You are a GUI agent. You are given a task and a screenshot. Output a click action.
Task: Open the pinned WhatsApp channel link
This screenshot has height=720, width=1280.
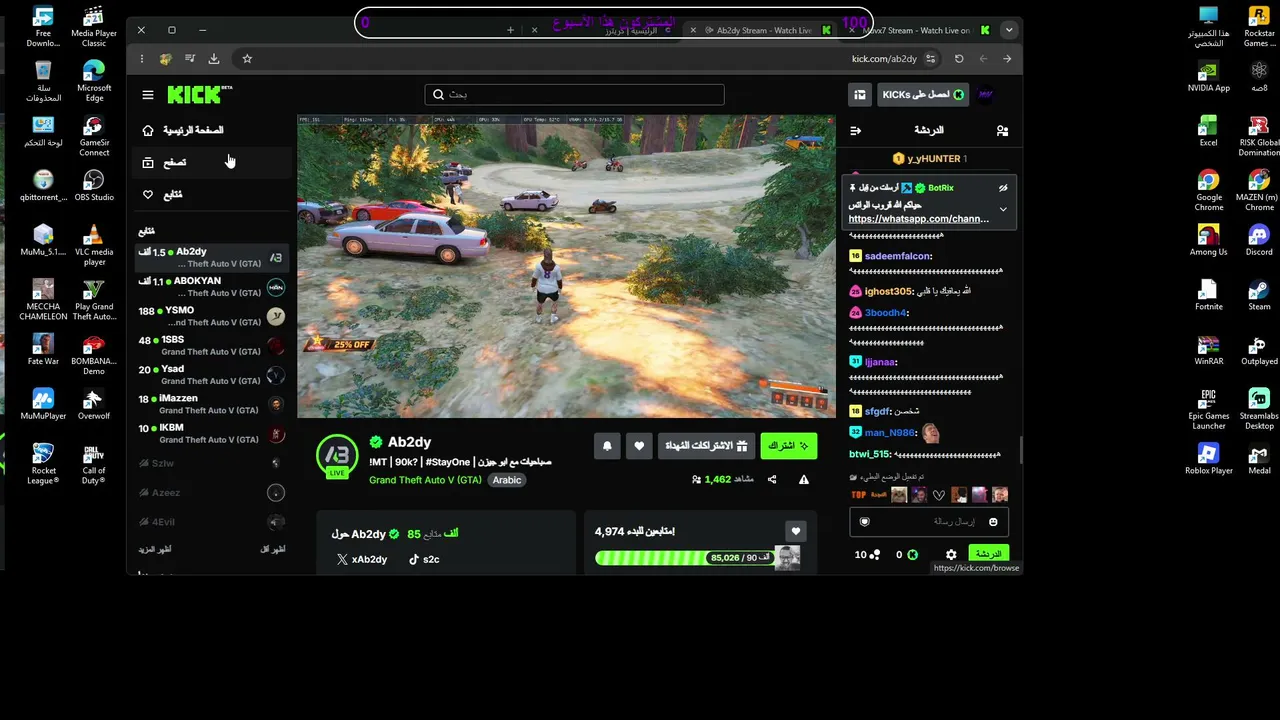(x=919, y=219)
